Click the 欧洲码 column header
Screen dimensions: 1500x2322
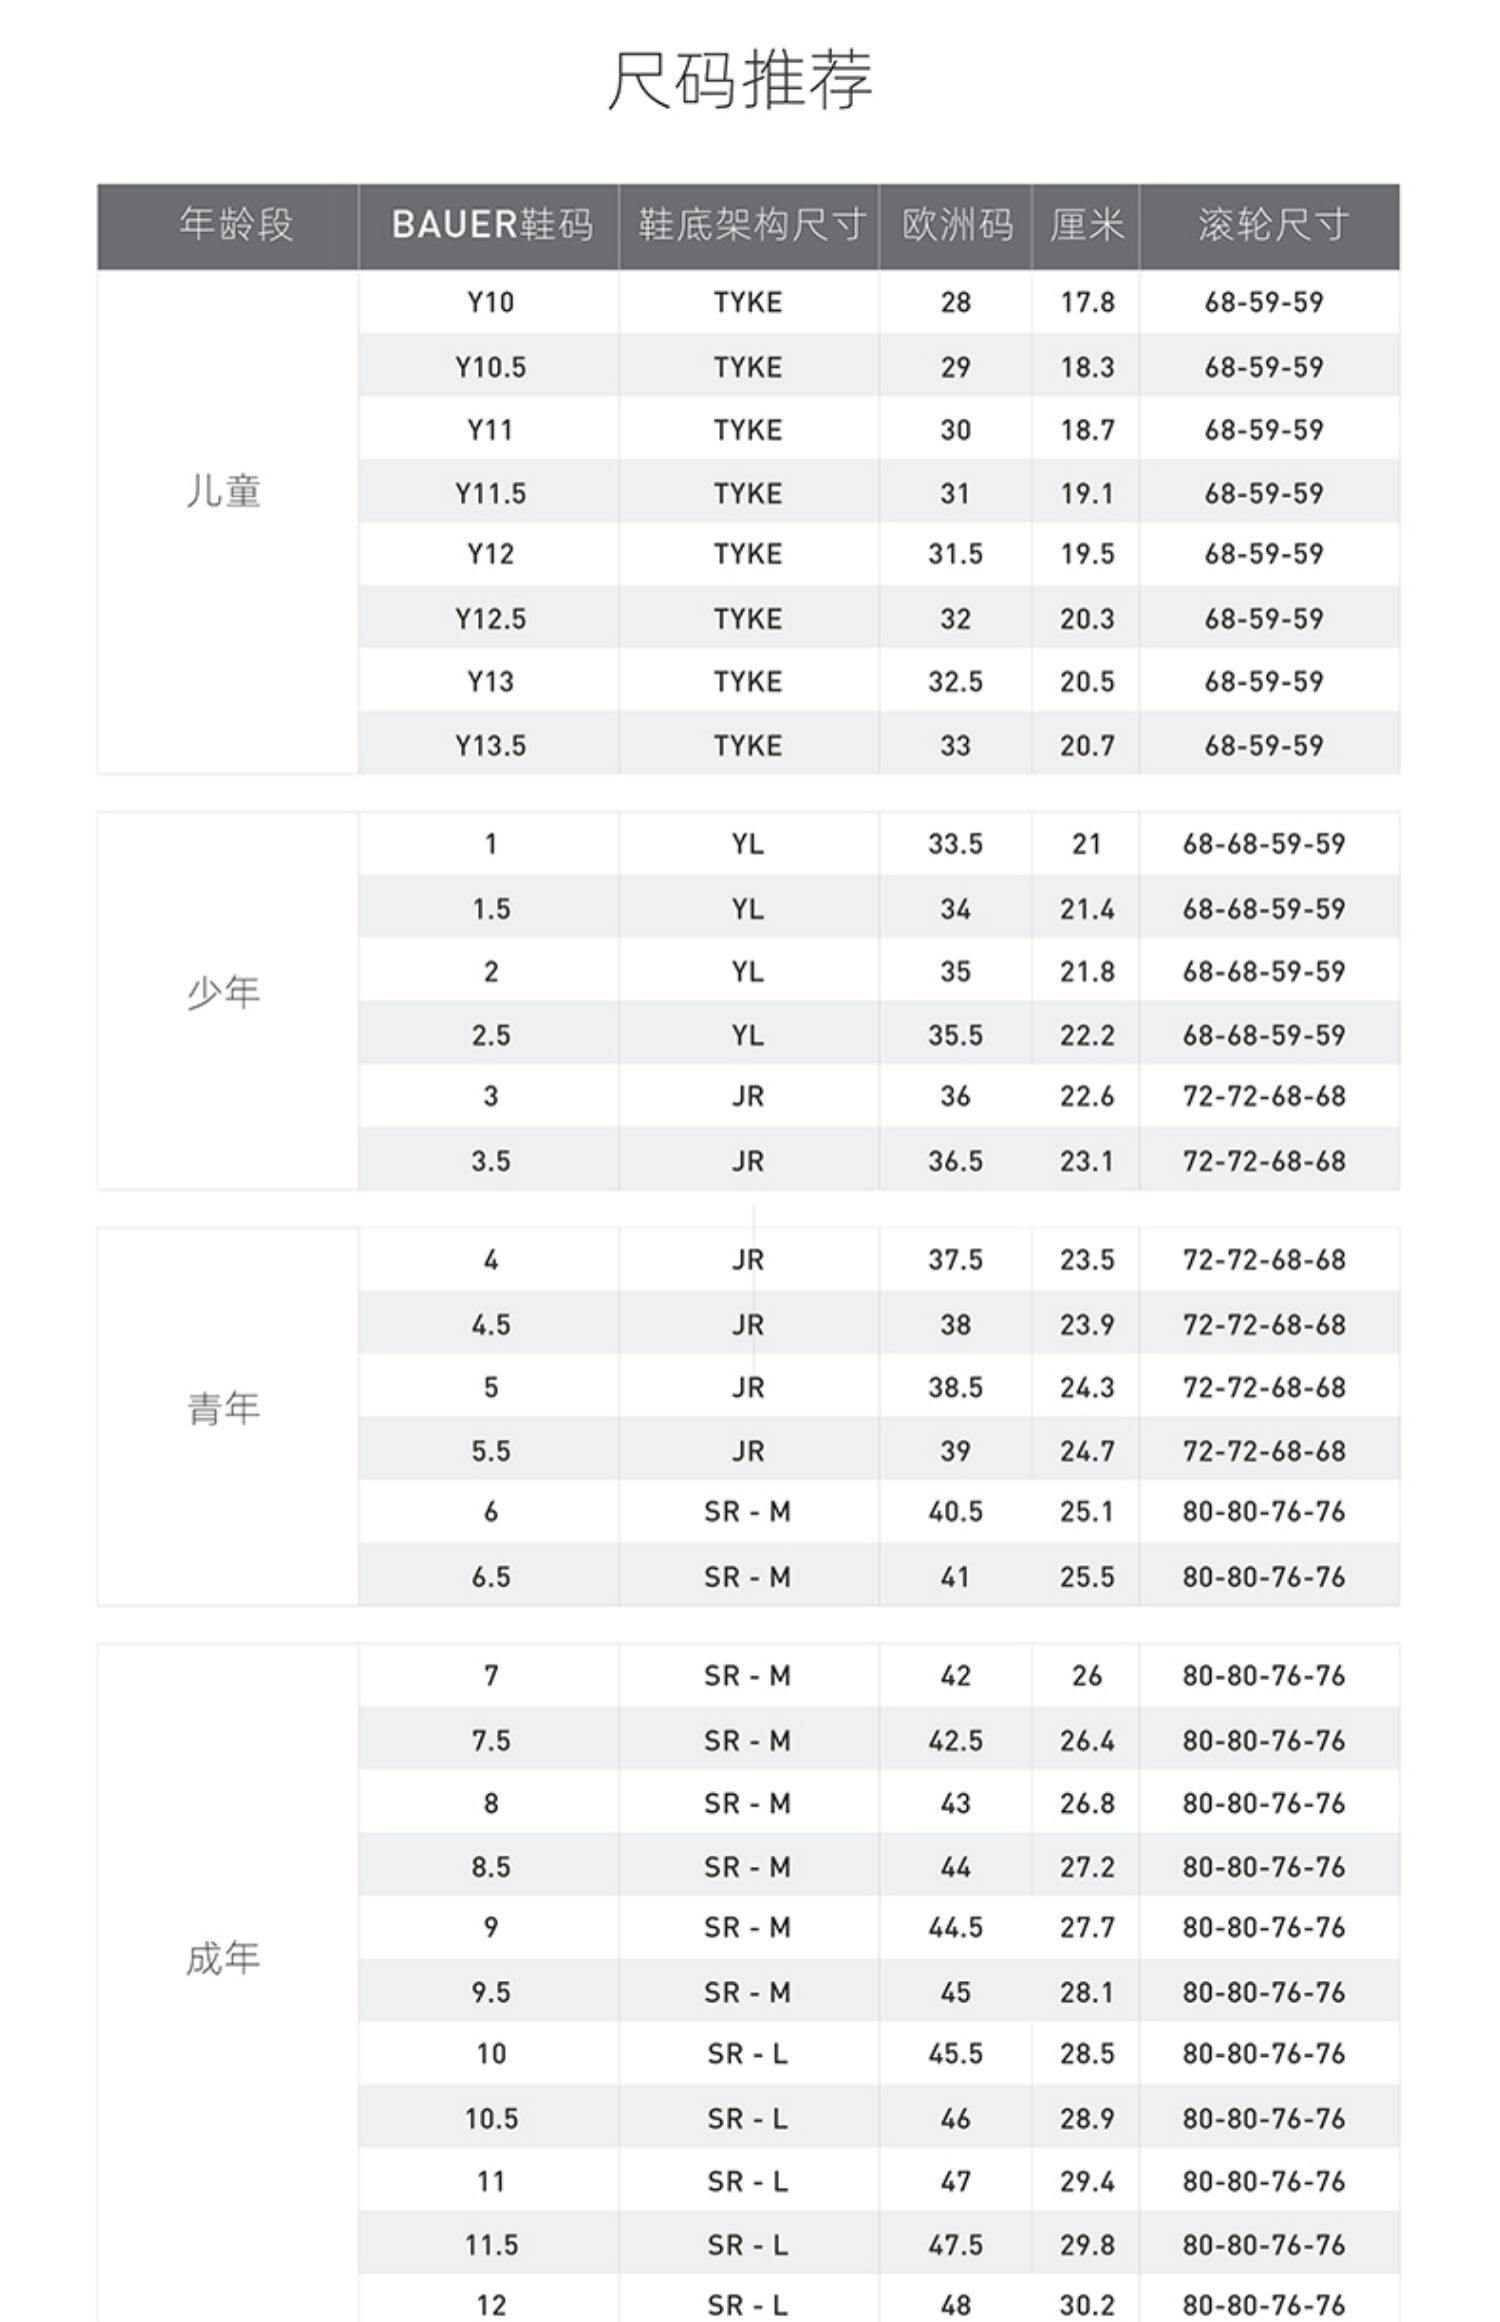pos(956,225)
